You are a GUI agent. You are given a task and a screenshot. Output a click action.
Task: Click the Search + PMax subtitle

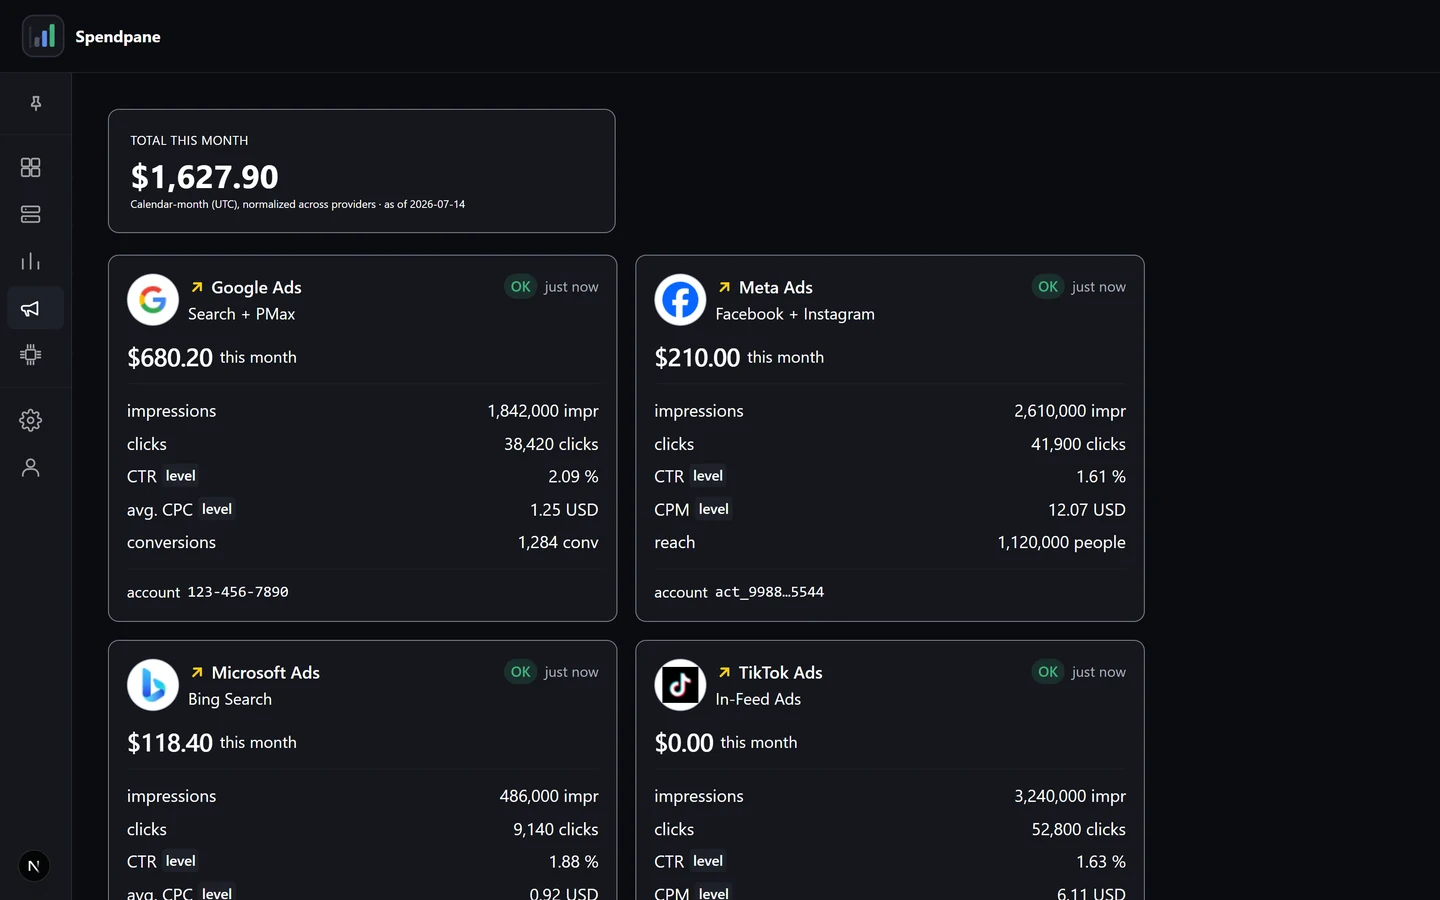(242, 314)
